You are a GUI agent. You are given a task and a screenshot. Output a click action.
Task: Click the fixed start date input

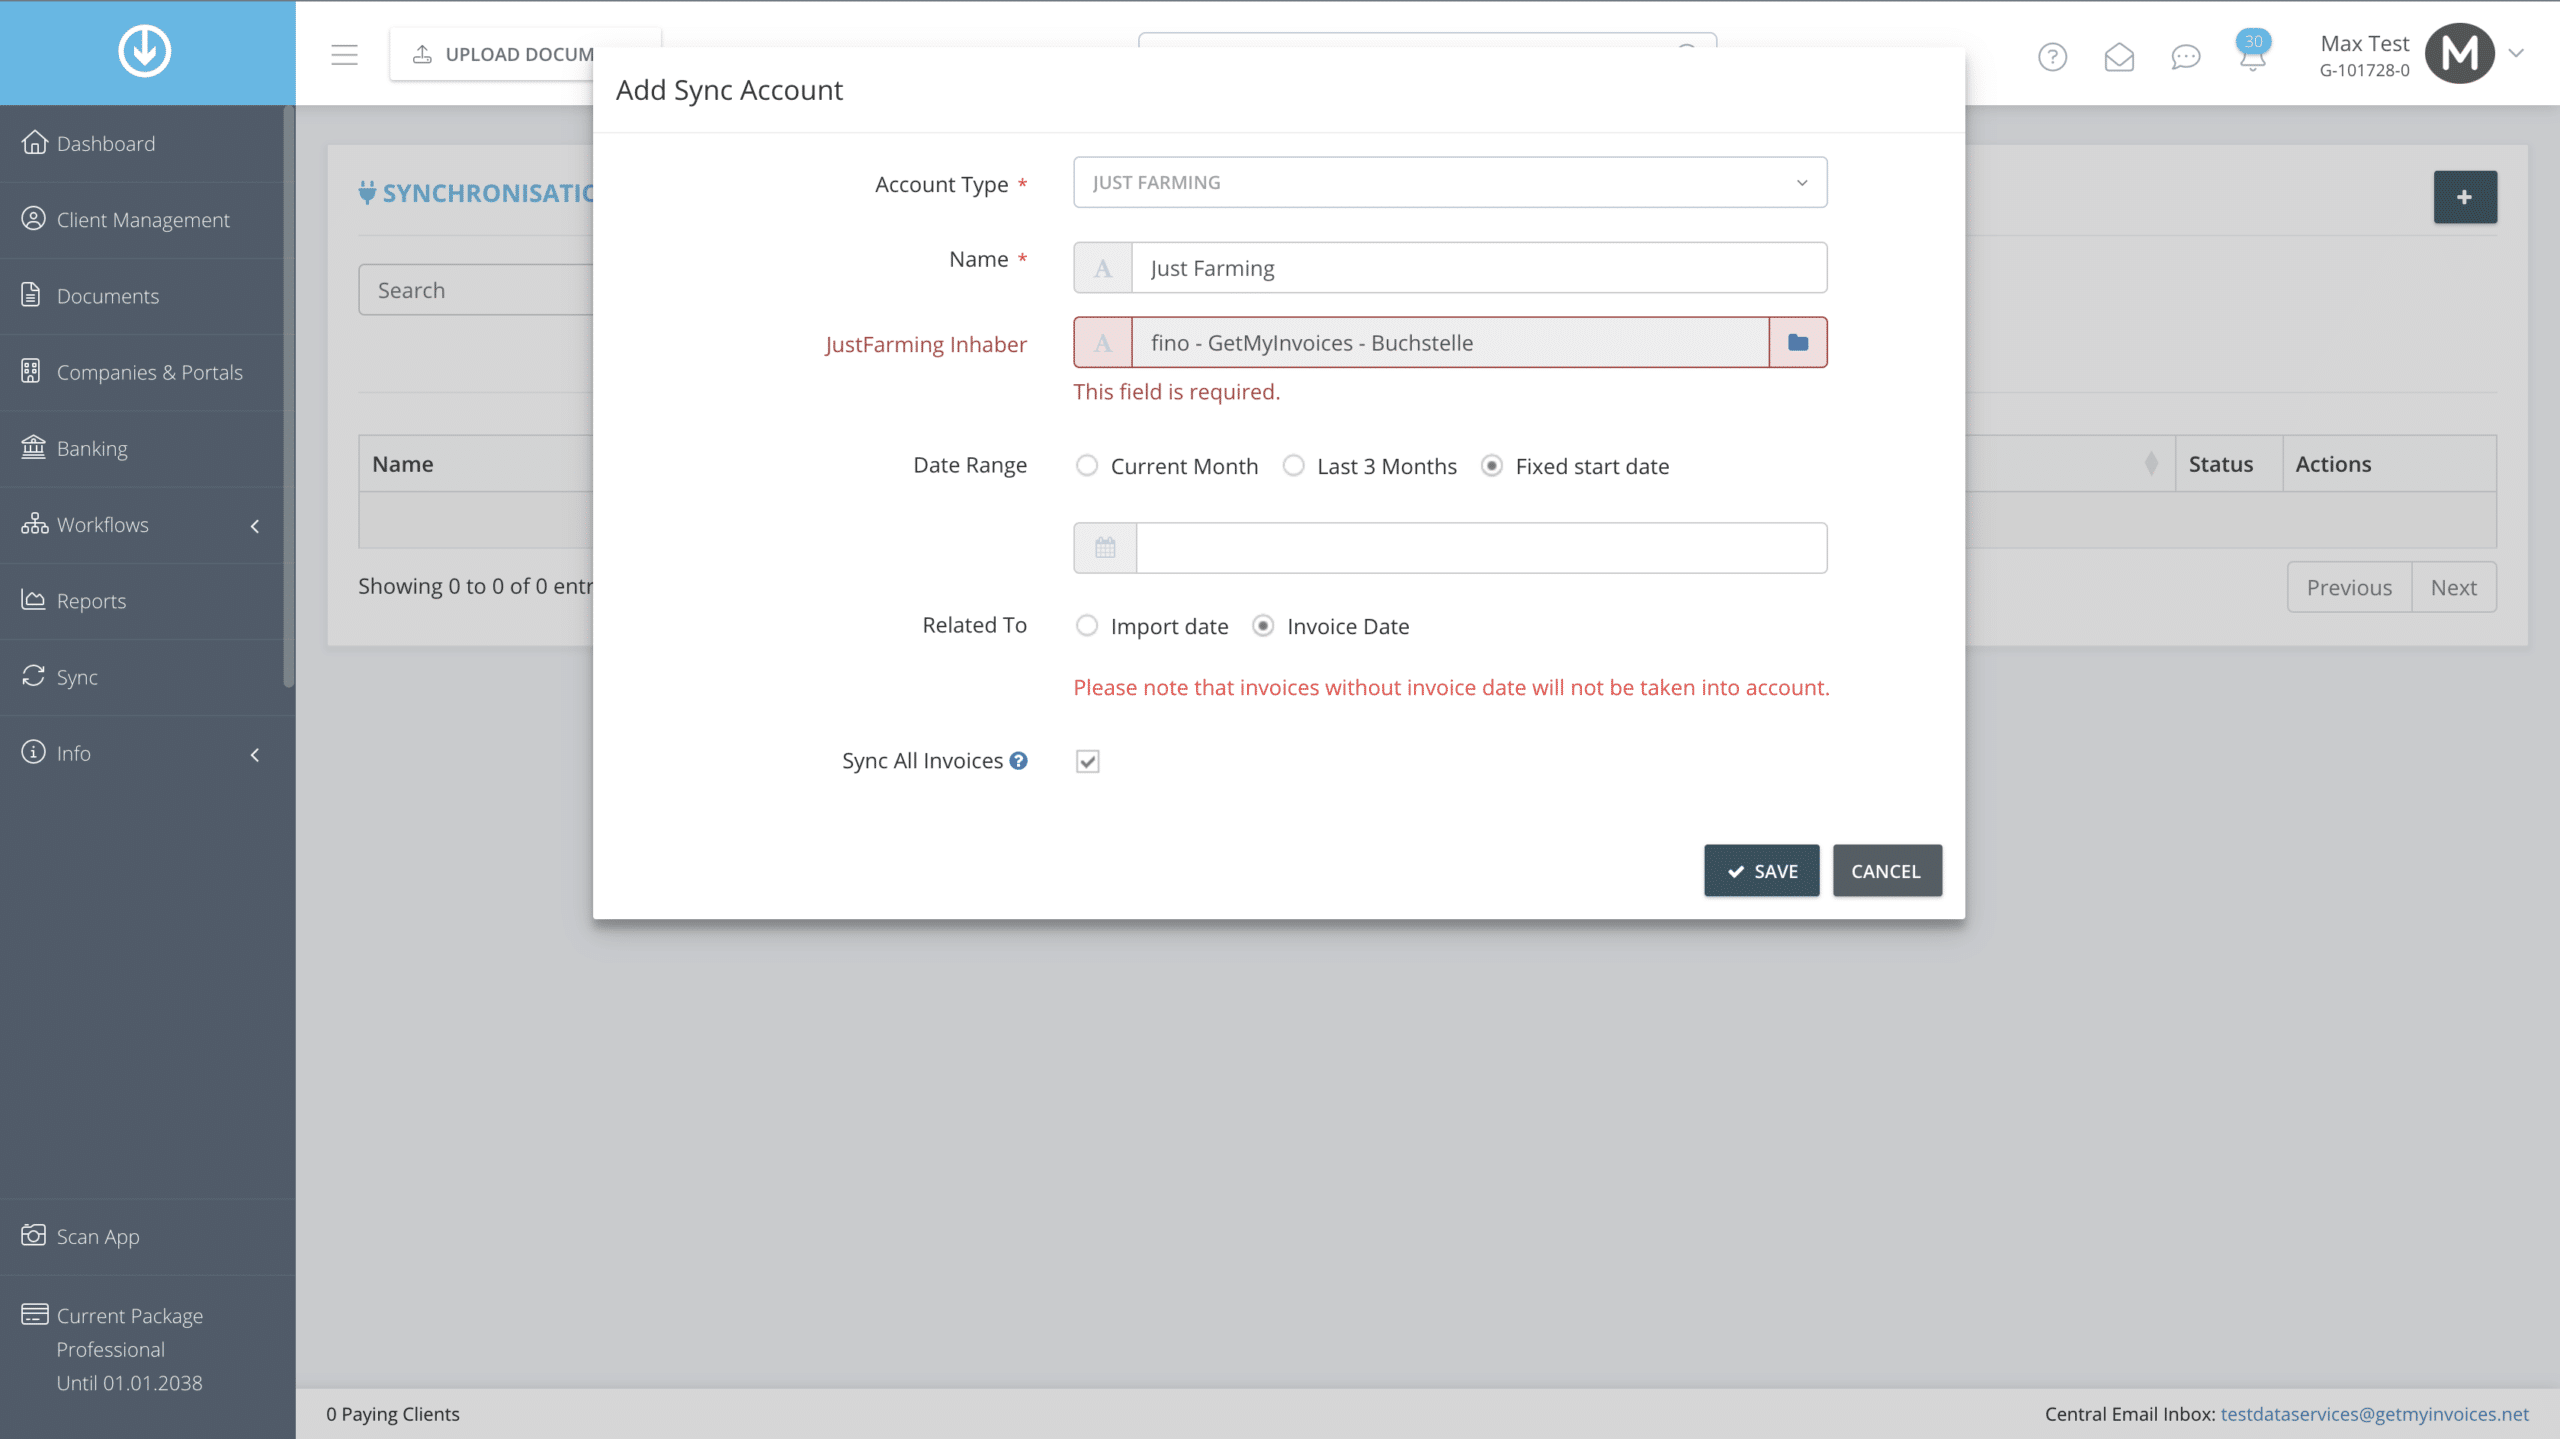1481,548
